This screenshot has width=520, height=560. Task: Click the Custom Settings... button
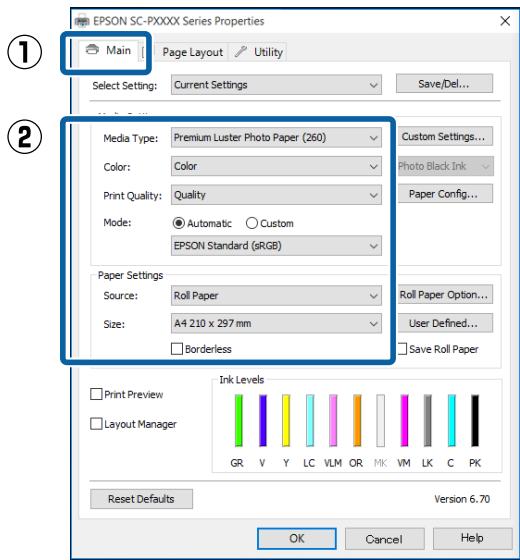coord(444,136)
